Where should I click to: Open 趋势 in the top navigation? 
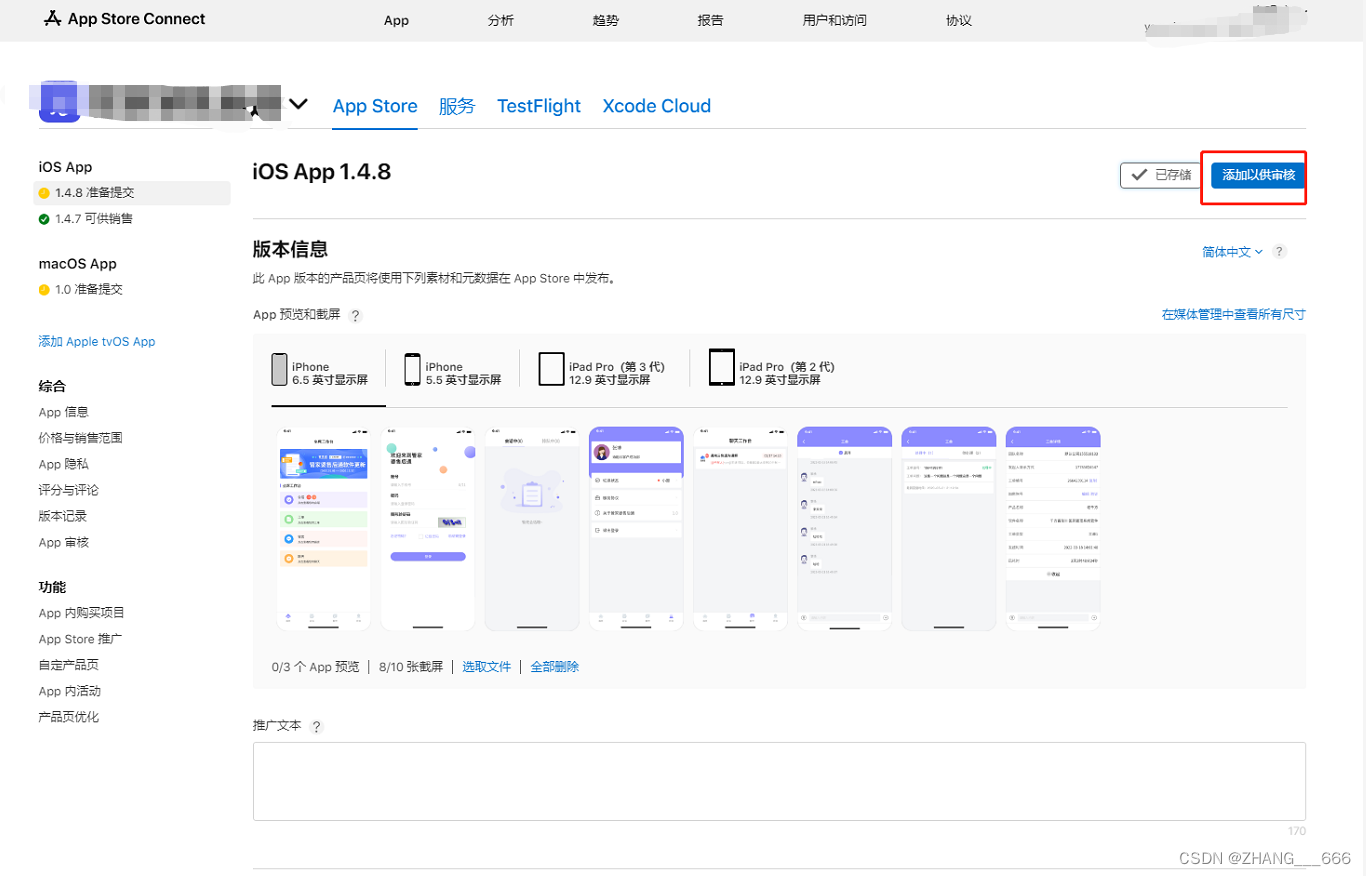[605, 20]
